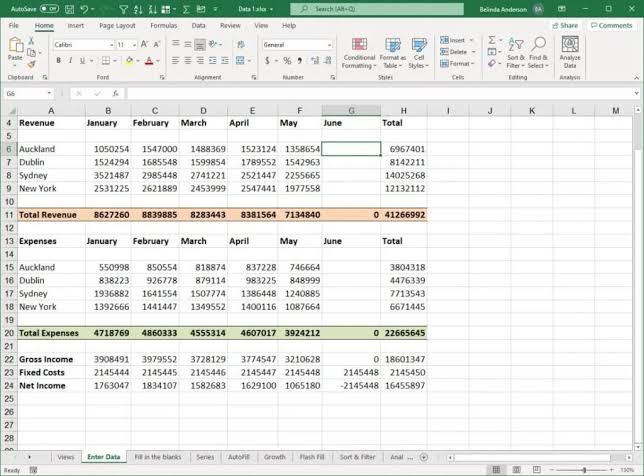Decrease the indent level

[x=212, y=61]
